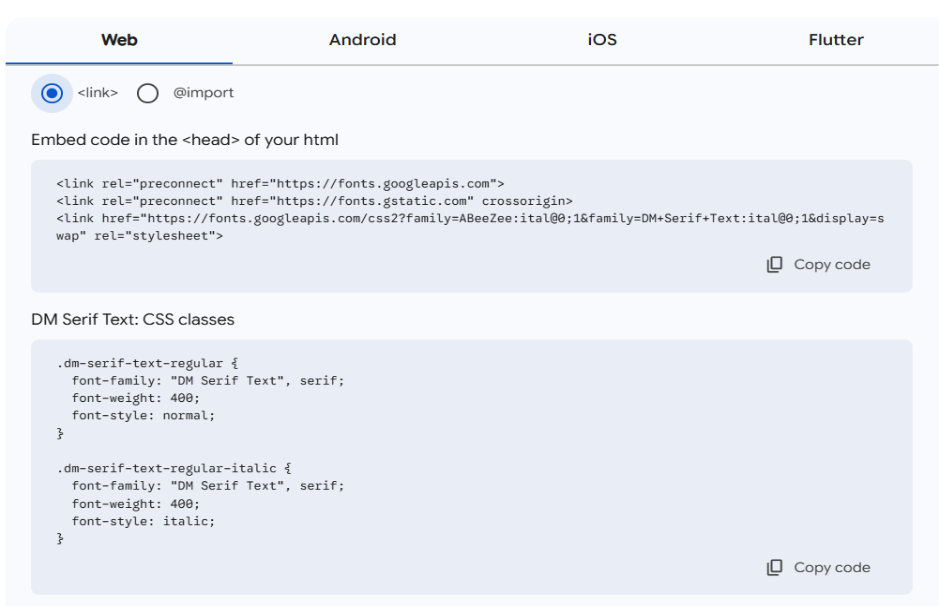The width and height of the screenshot is (939, 606).
Task: Click the .dm-serif-text-regular-italic selector line
Action: [174, 468]
